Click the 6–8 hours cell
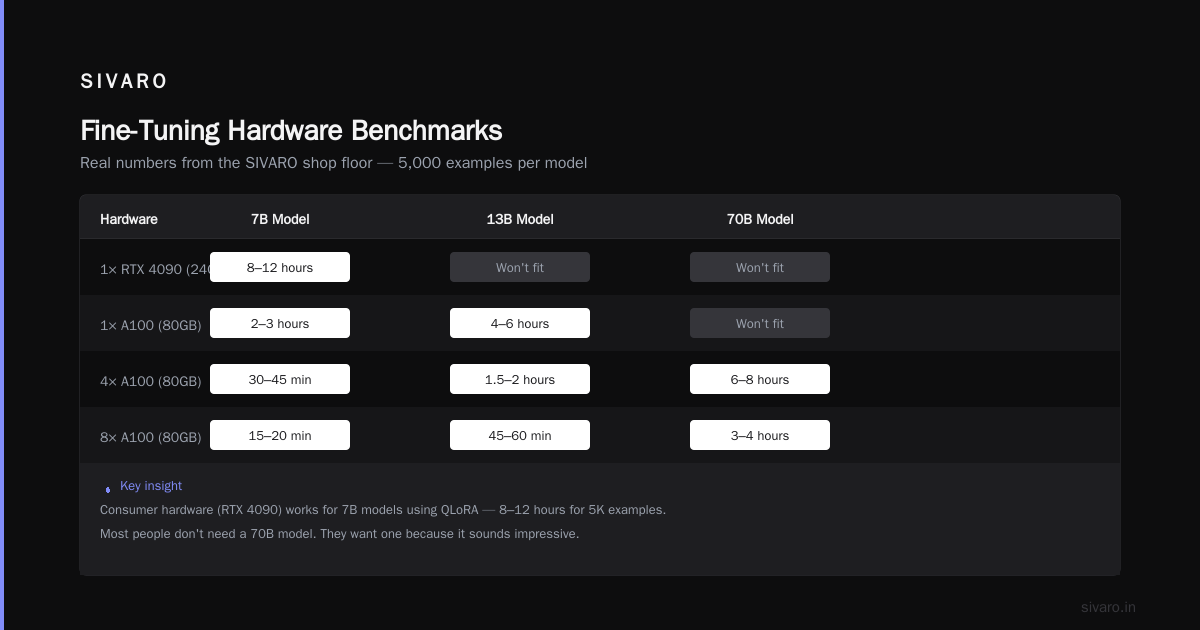 coord(760,379)
